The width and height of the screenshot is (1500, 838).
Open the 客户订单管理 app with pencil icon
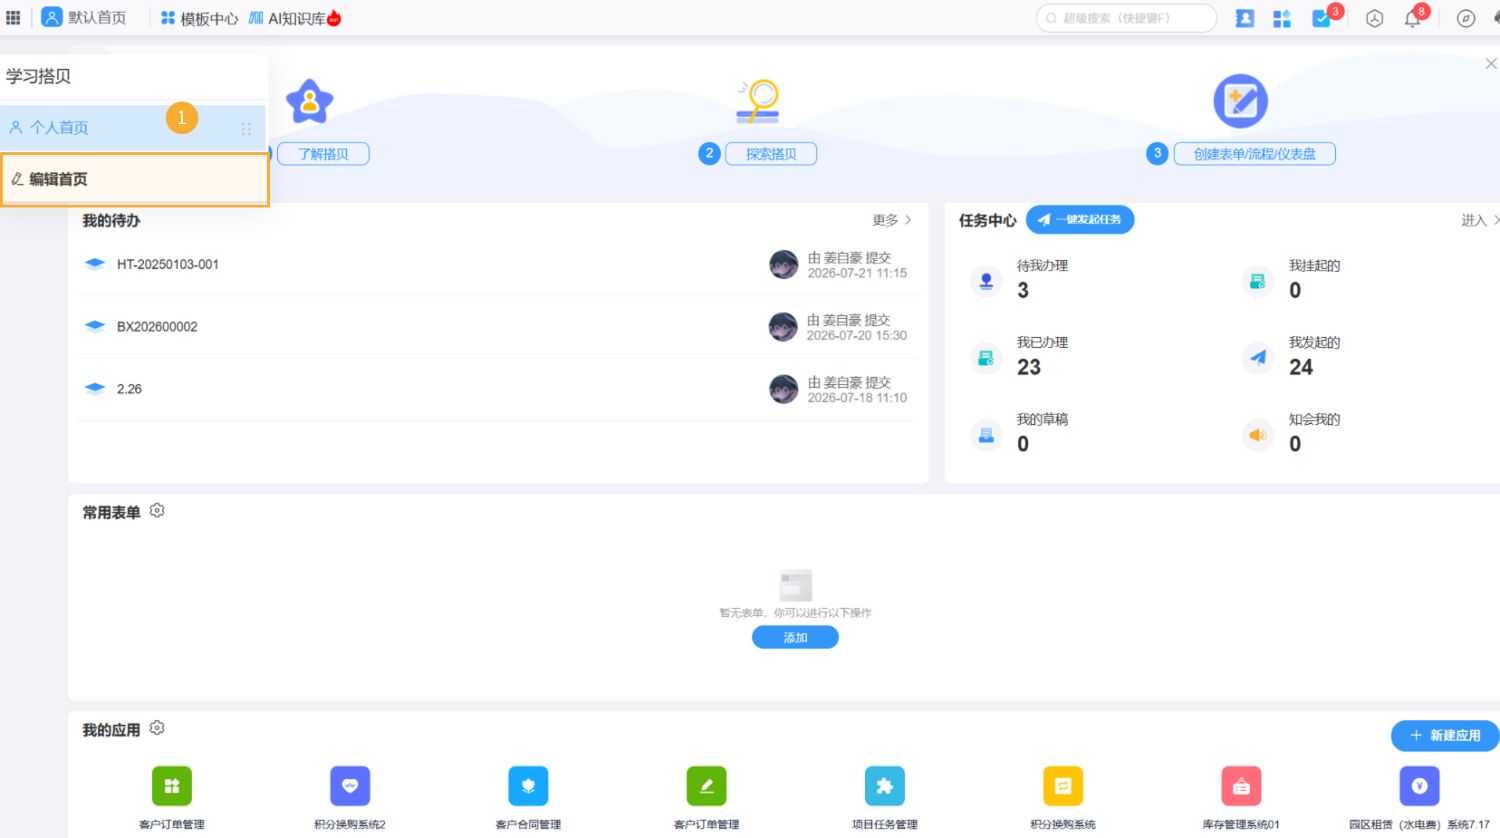coord(707,786)
